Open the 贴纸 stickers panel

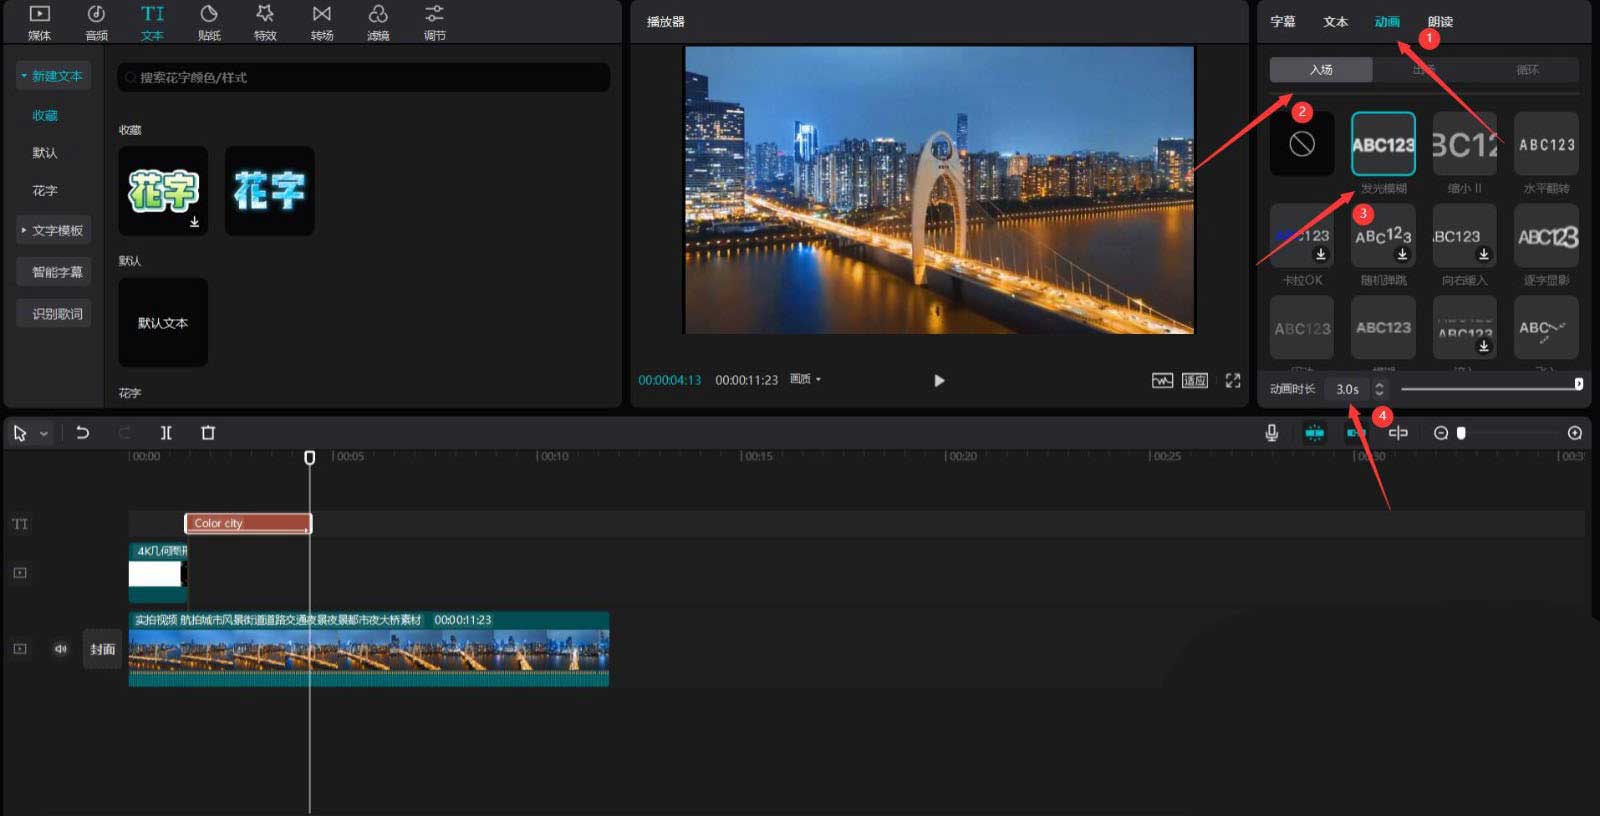[209, 22]
